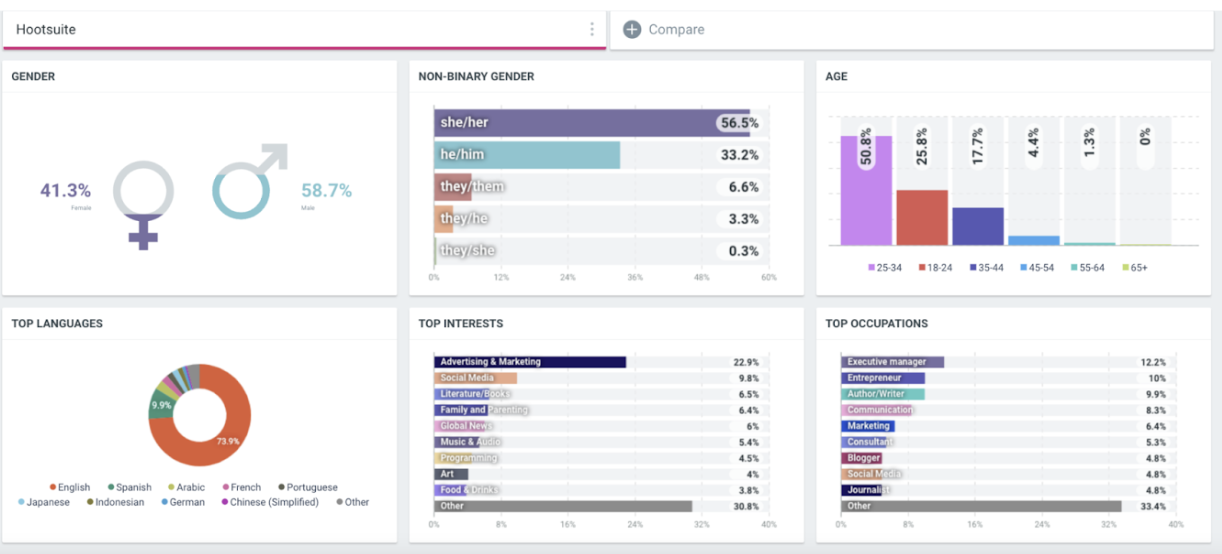This screenshot has width=1222, height=554.
Task: Click the he/him pronoun bar
Action: pos(527,155)
